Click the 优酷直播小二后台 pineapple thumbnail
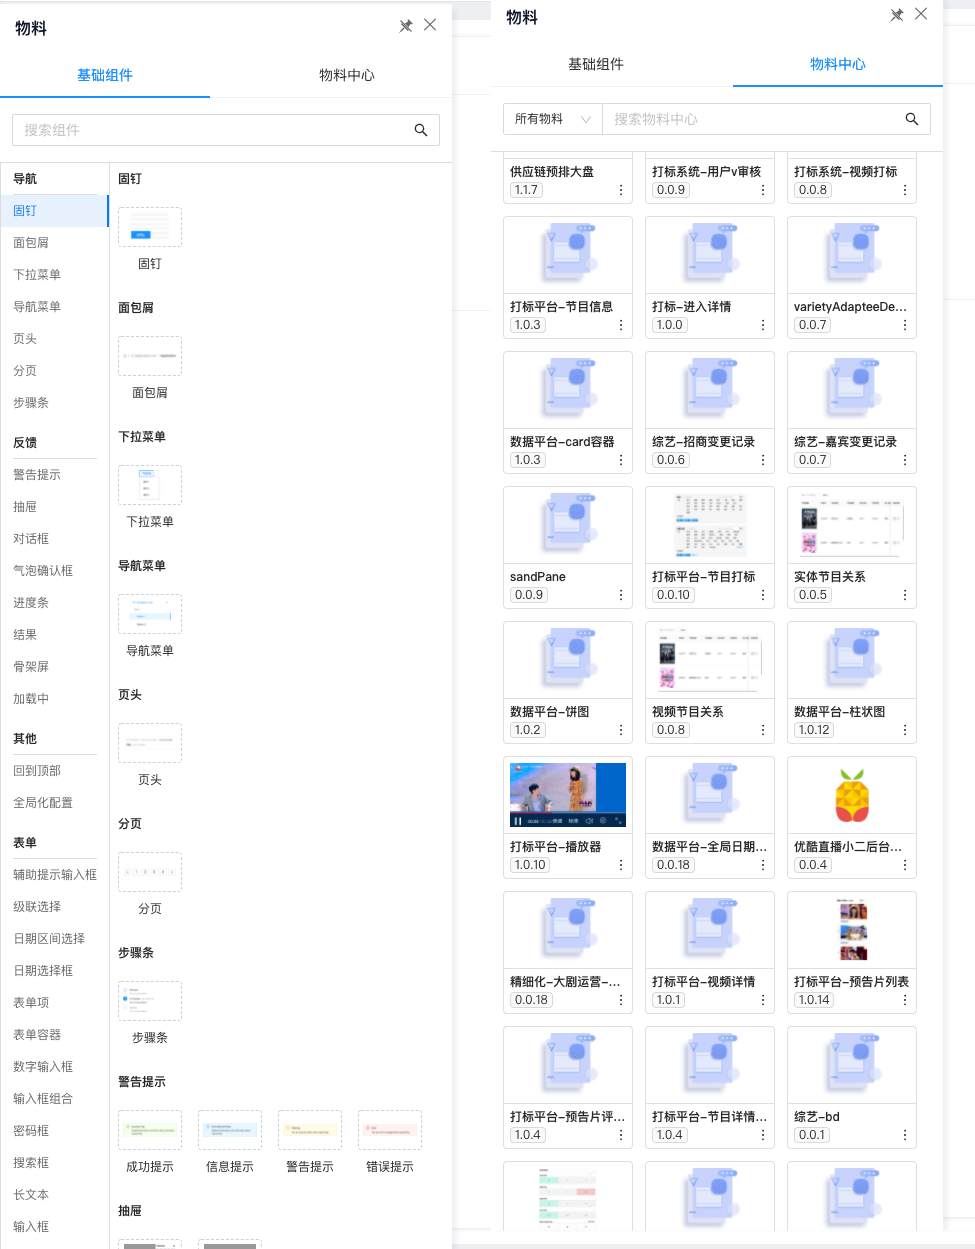Screen dimensions: 975x1249 point(852,795)
